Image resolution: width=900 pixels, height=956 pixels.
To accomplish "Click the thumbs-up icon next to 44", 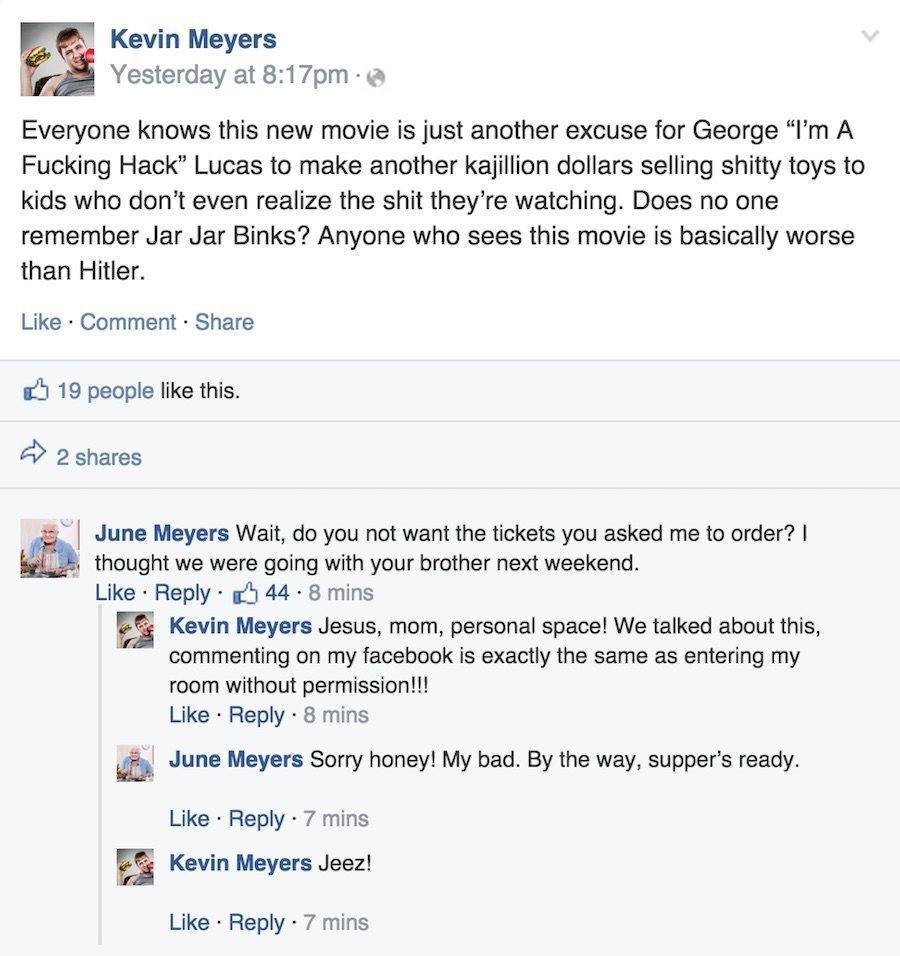I will click(x=244, y=592).
